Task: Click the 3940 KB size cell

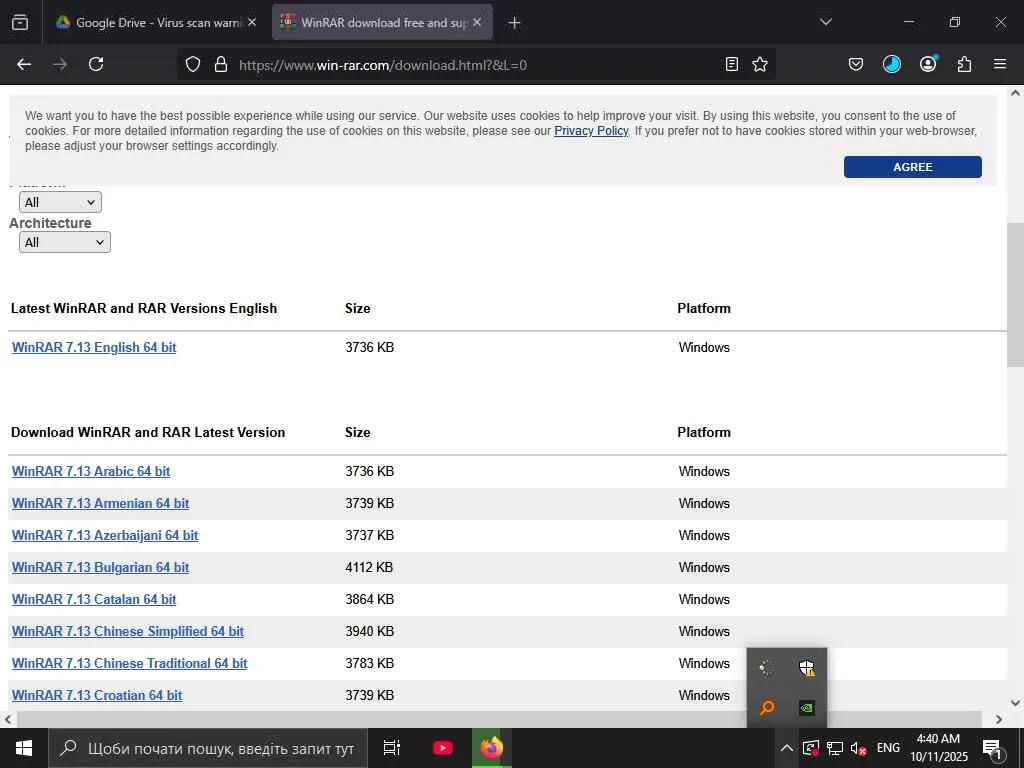Action: point(369,632)
